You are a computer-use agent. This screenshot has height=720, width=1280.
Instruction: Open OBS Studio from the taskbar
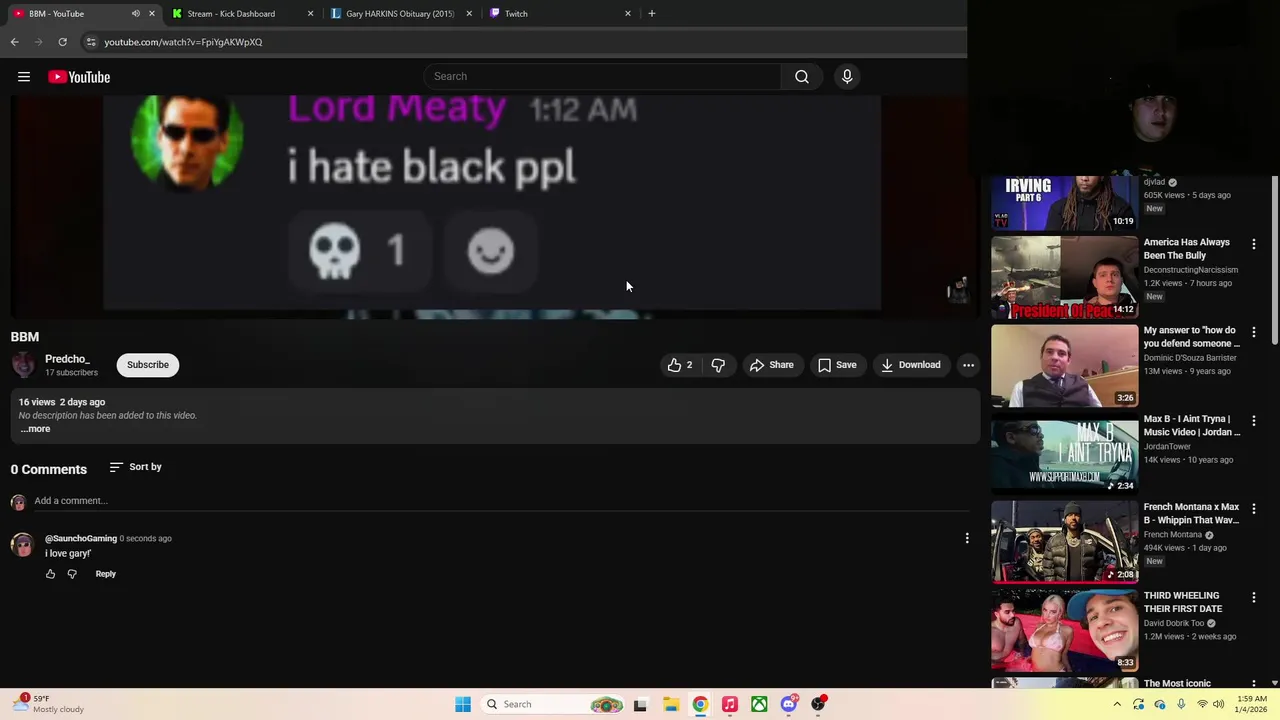coord(819,704)
